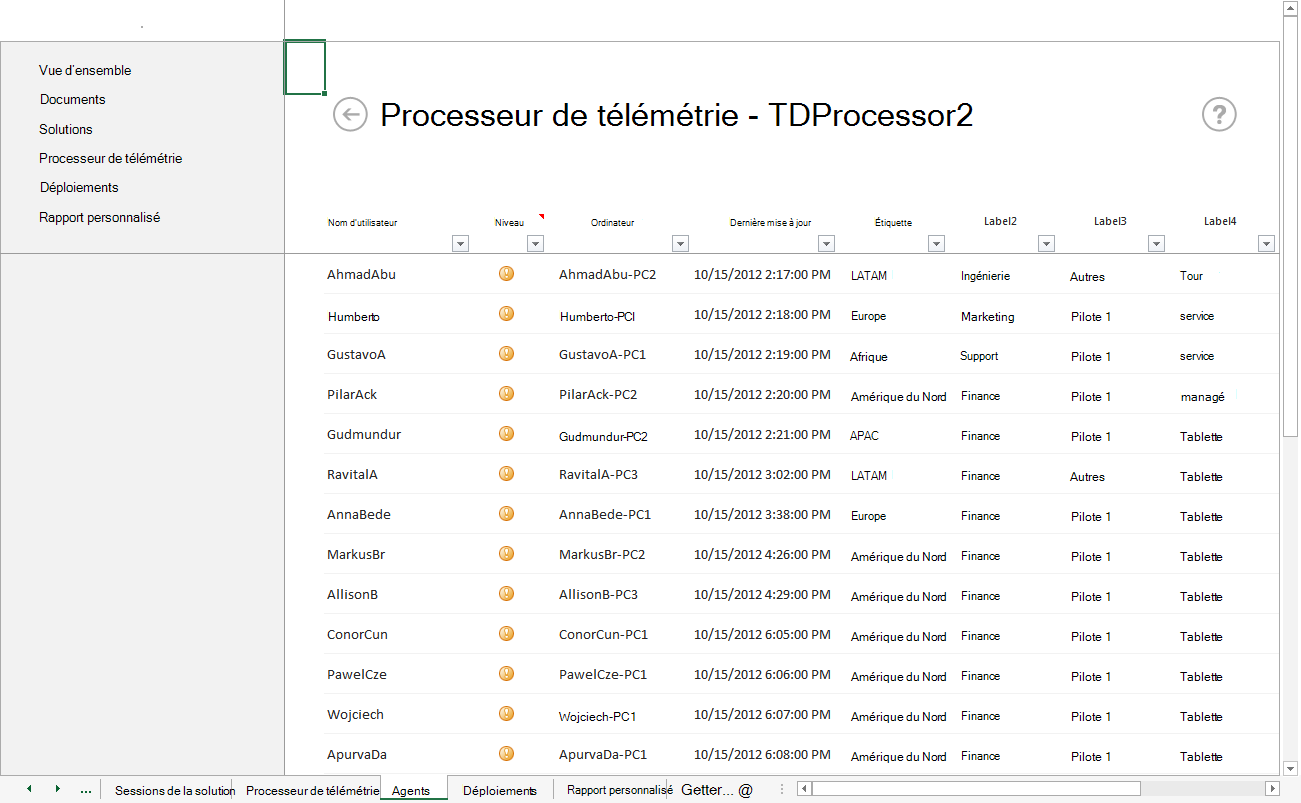Open the Label4 filter dropdown
This screenshot has height=803, width=1301.
[x=1266, y=243]
